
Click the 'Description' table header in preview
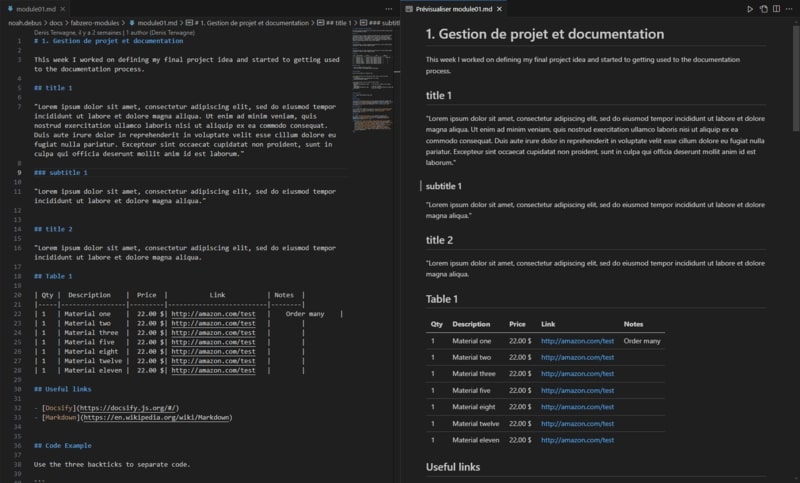(x=471, y=324)
